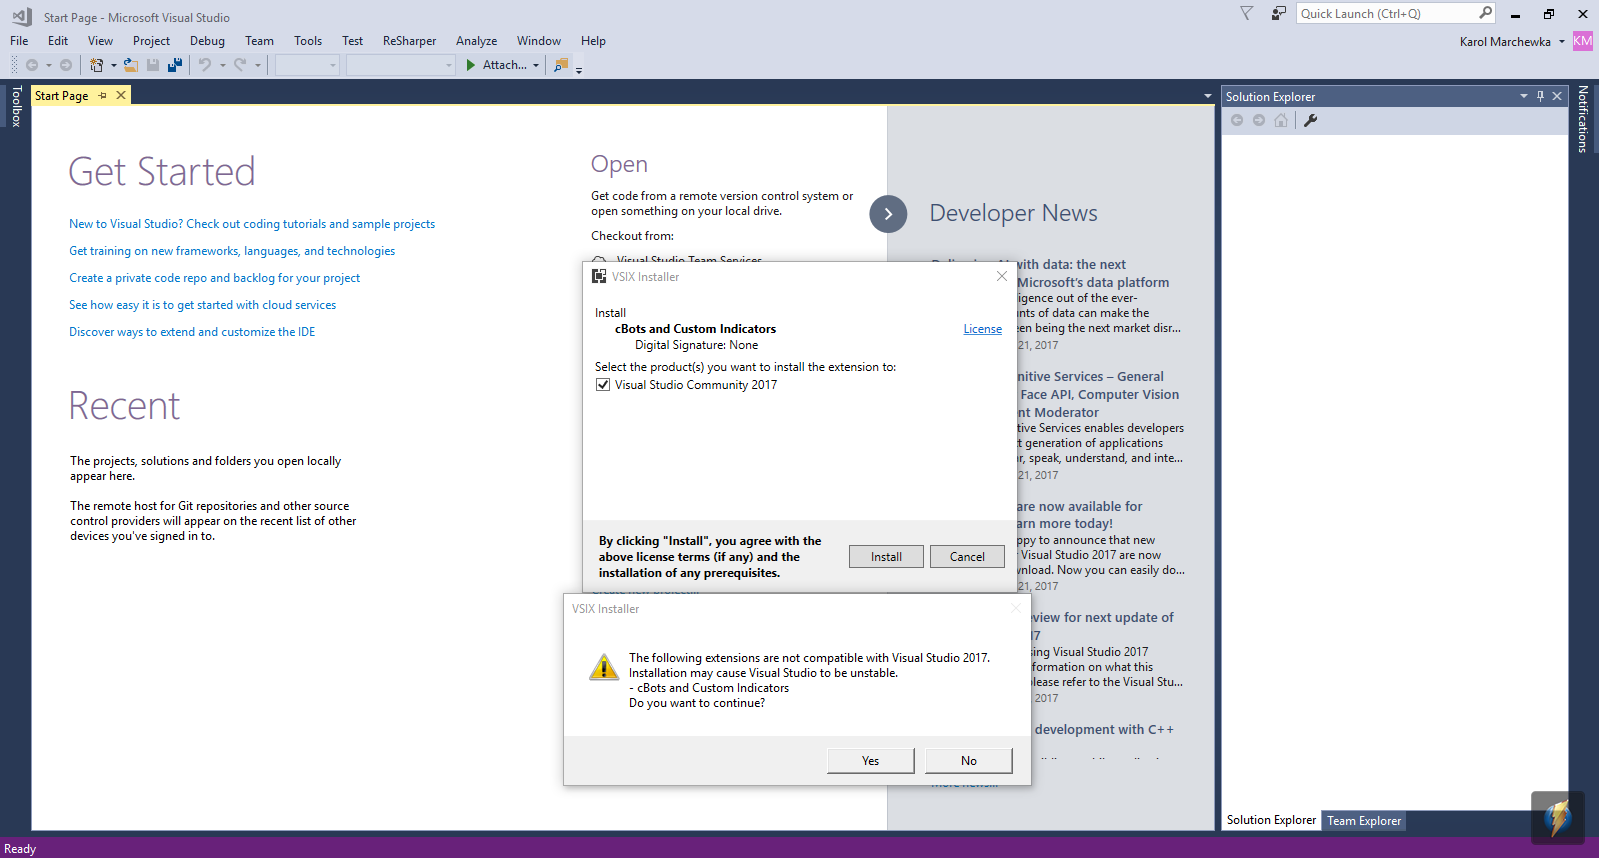Open 'New to Visual Studio?' tutorials link
Image resolution: width=1599 pixels, height=858 pixels.
coord(252,224)
